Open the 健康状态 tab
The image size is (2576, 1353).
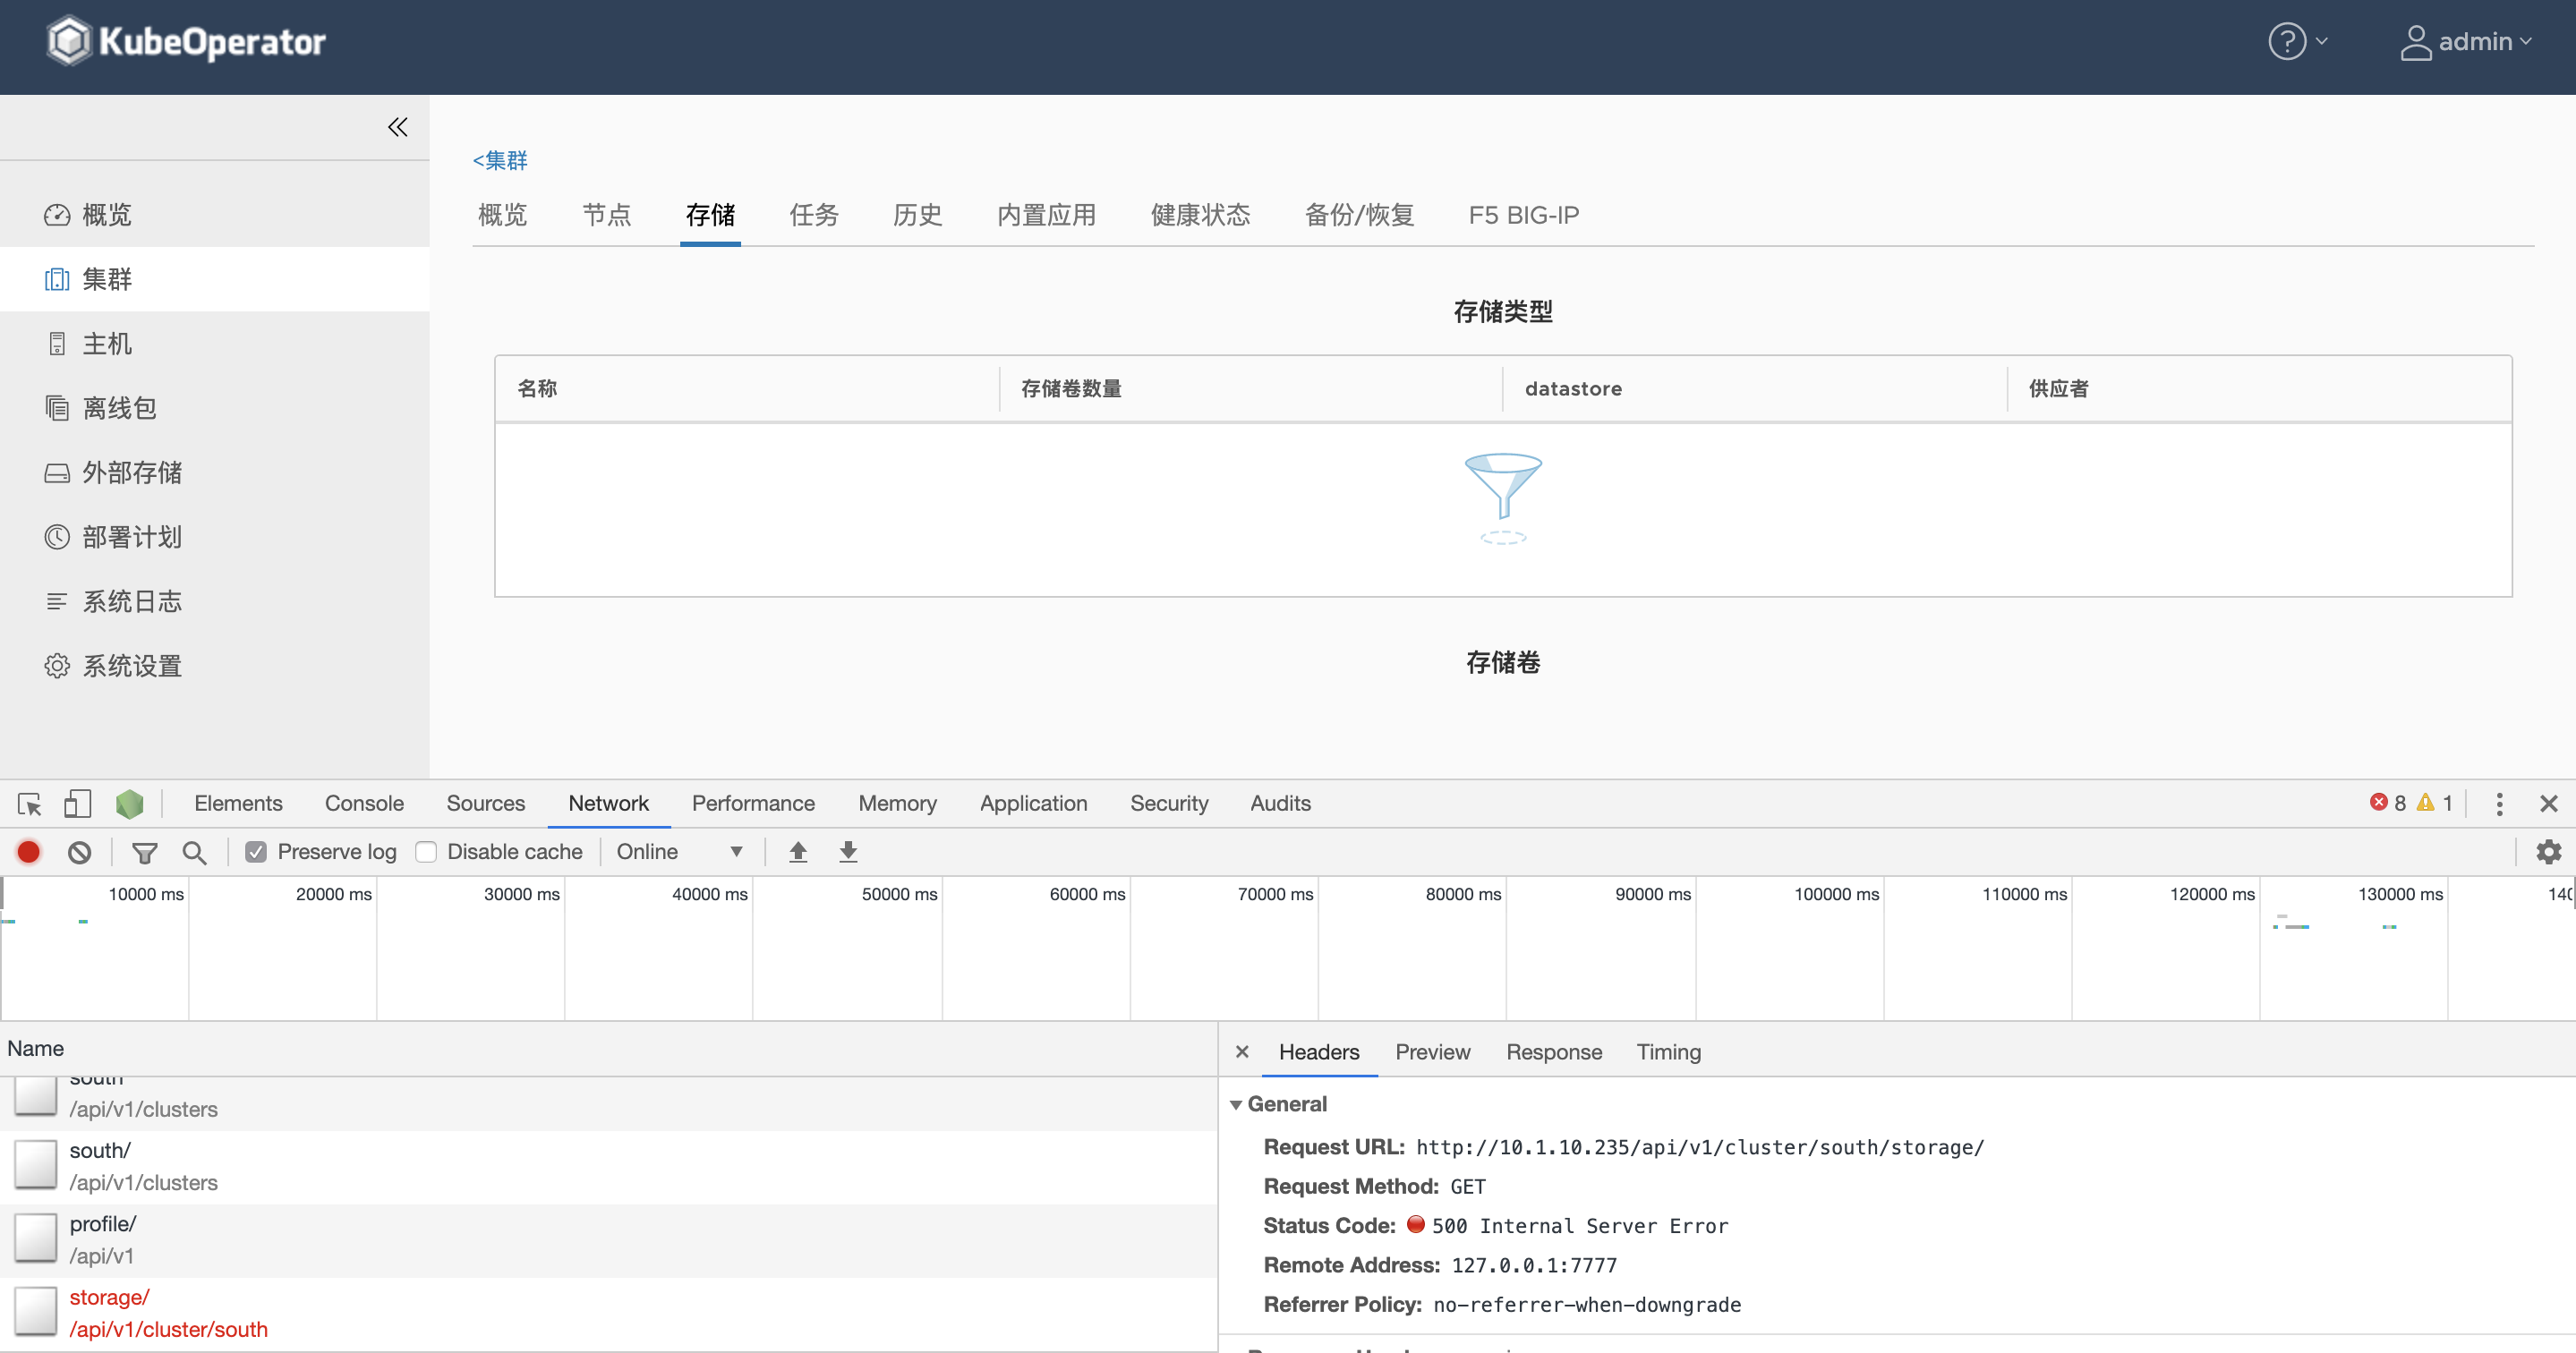(1201, 215)
